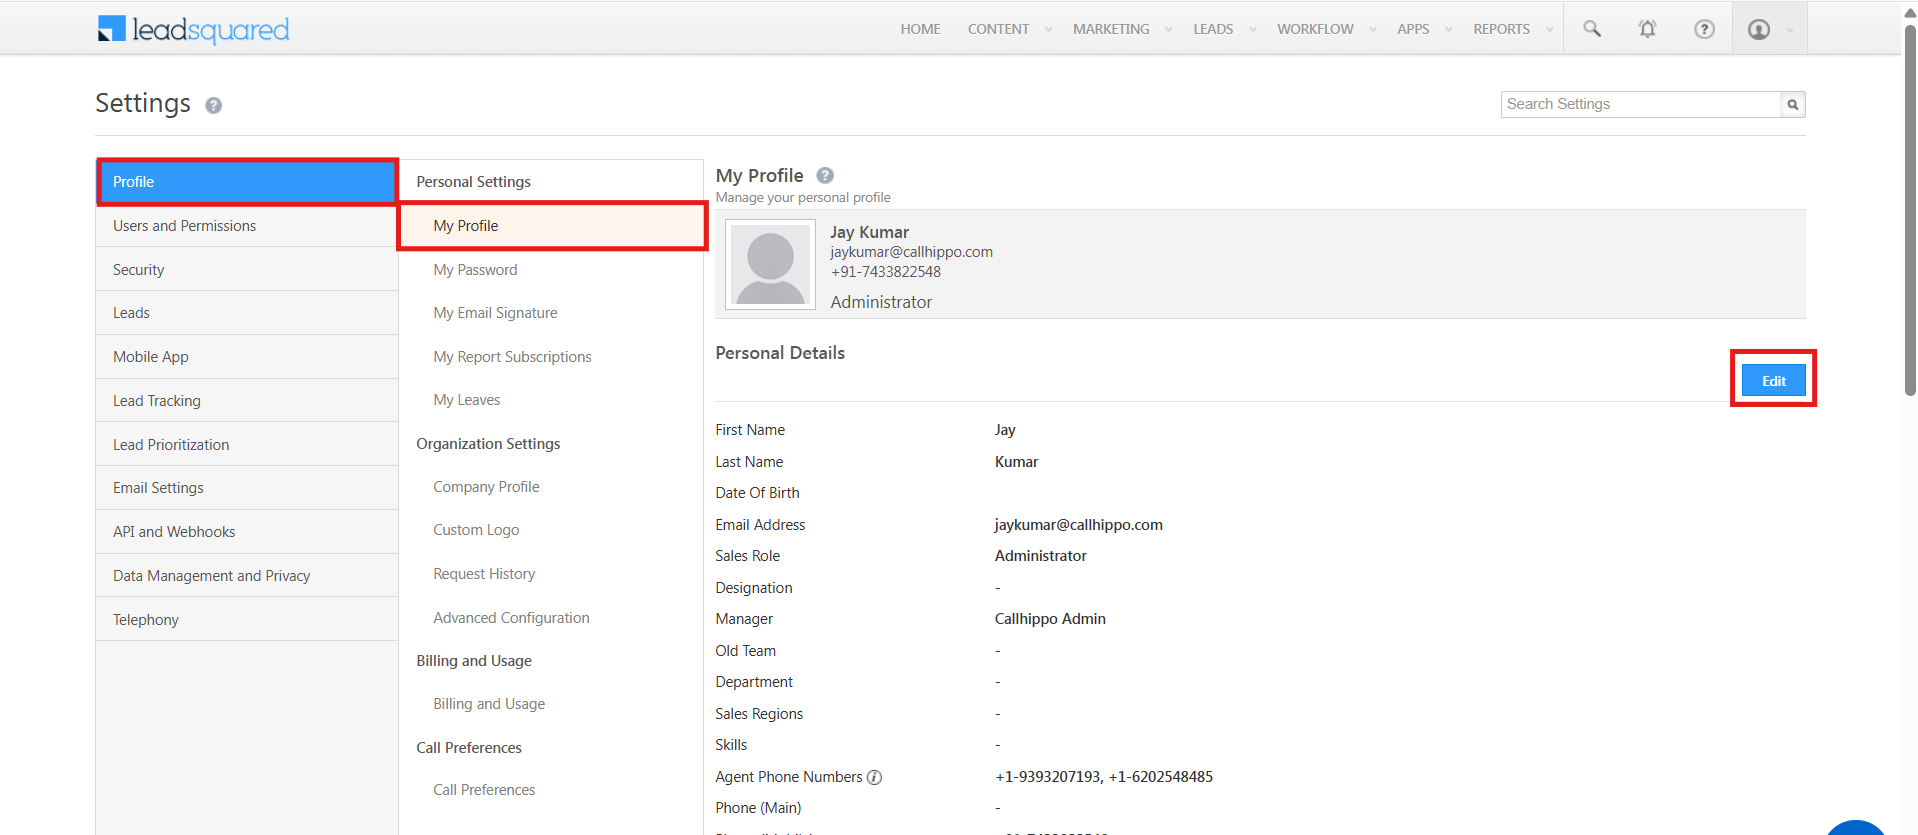Expand the APPS menu arrow

click(1448, 30)
